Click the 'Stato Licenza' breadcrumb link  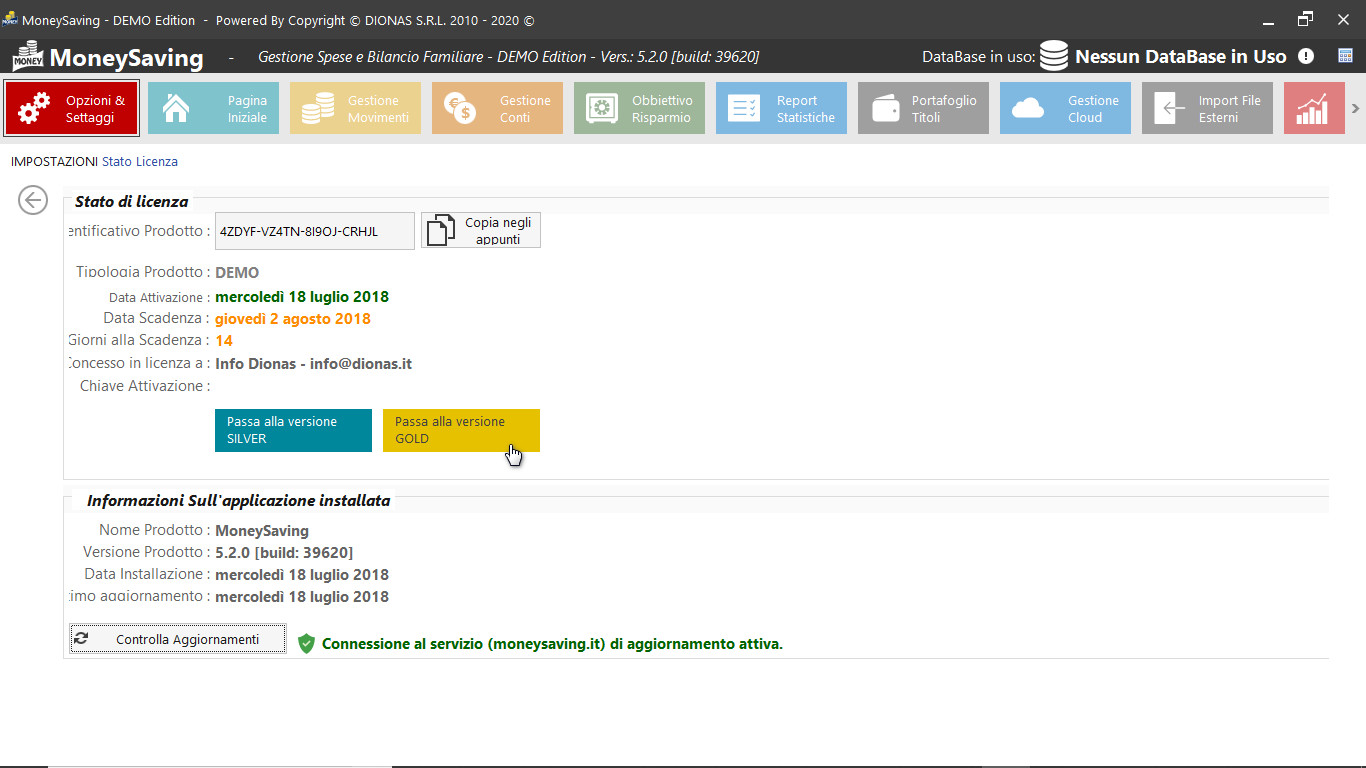click(x=140, y=161)
